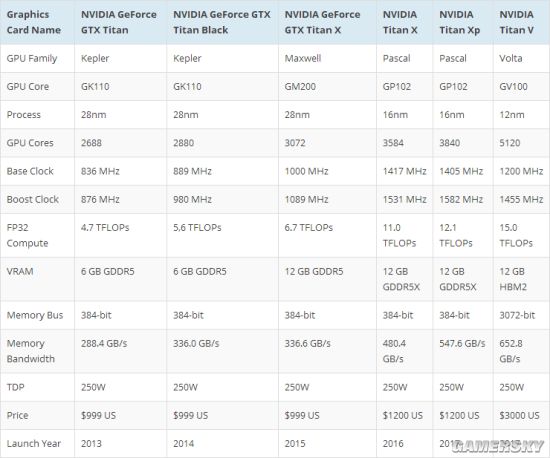
Task: Select the Maxwell cell in GPU Family row
Action: pos(303,58)
